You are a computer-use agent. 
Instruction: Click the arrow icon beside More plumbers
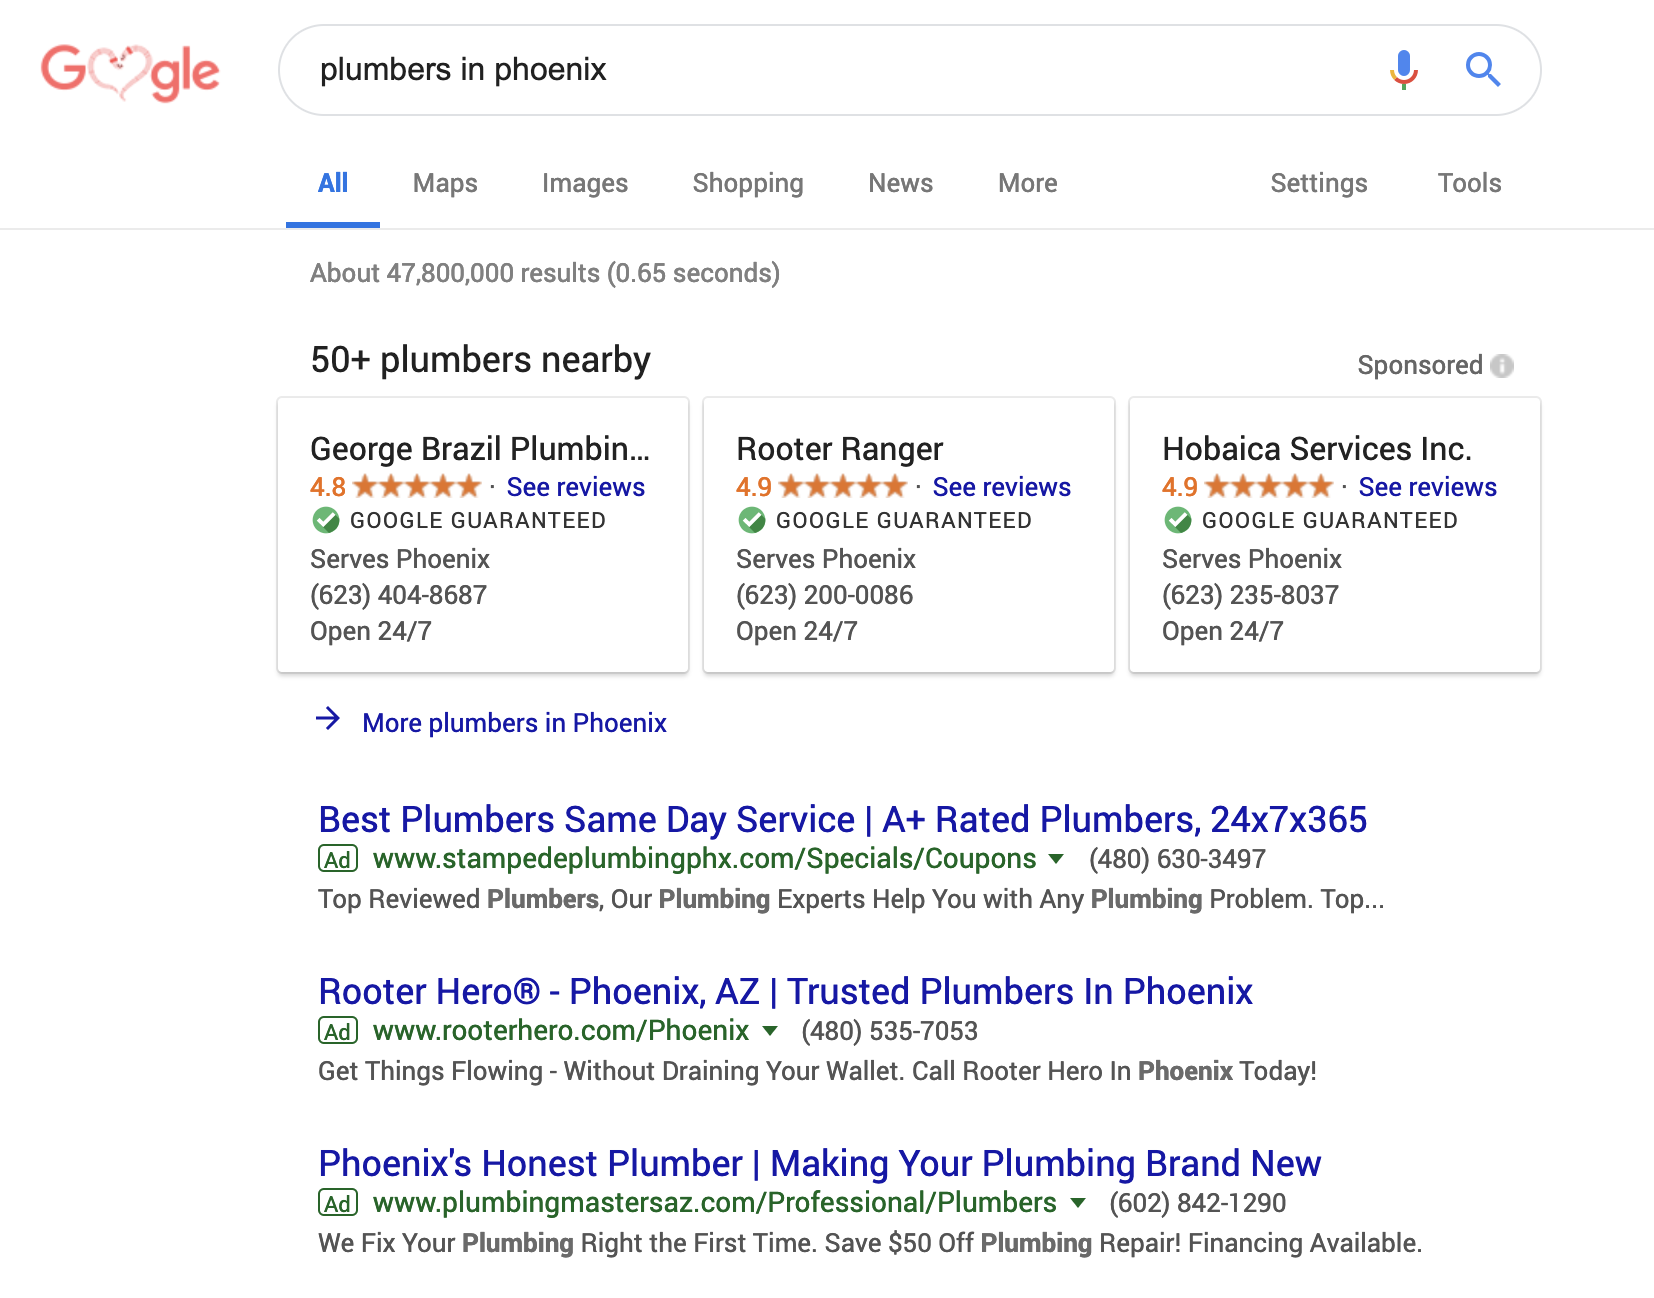(328, 719)
